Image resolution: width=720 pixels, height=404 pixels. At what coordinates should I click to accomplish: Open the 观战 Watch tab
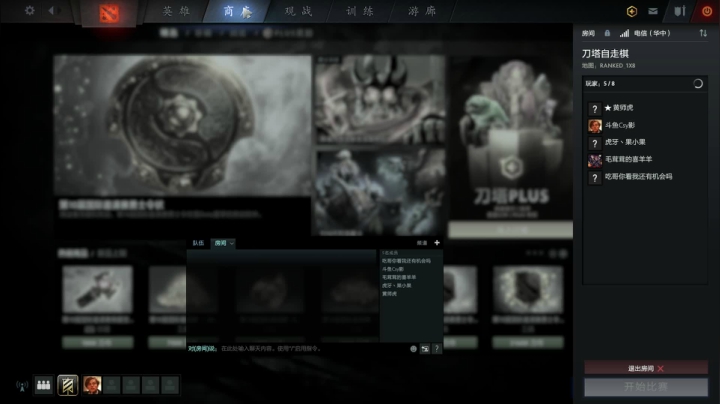[x=298, y=11]
